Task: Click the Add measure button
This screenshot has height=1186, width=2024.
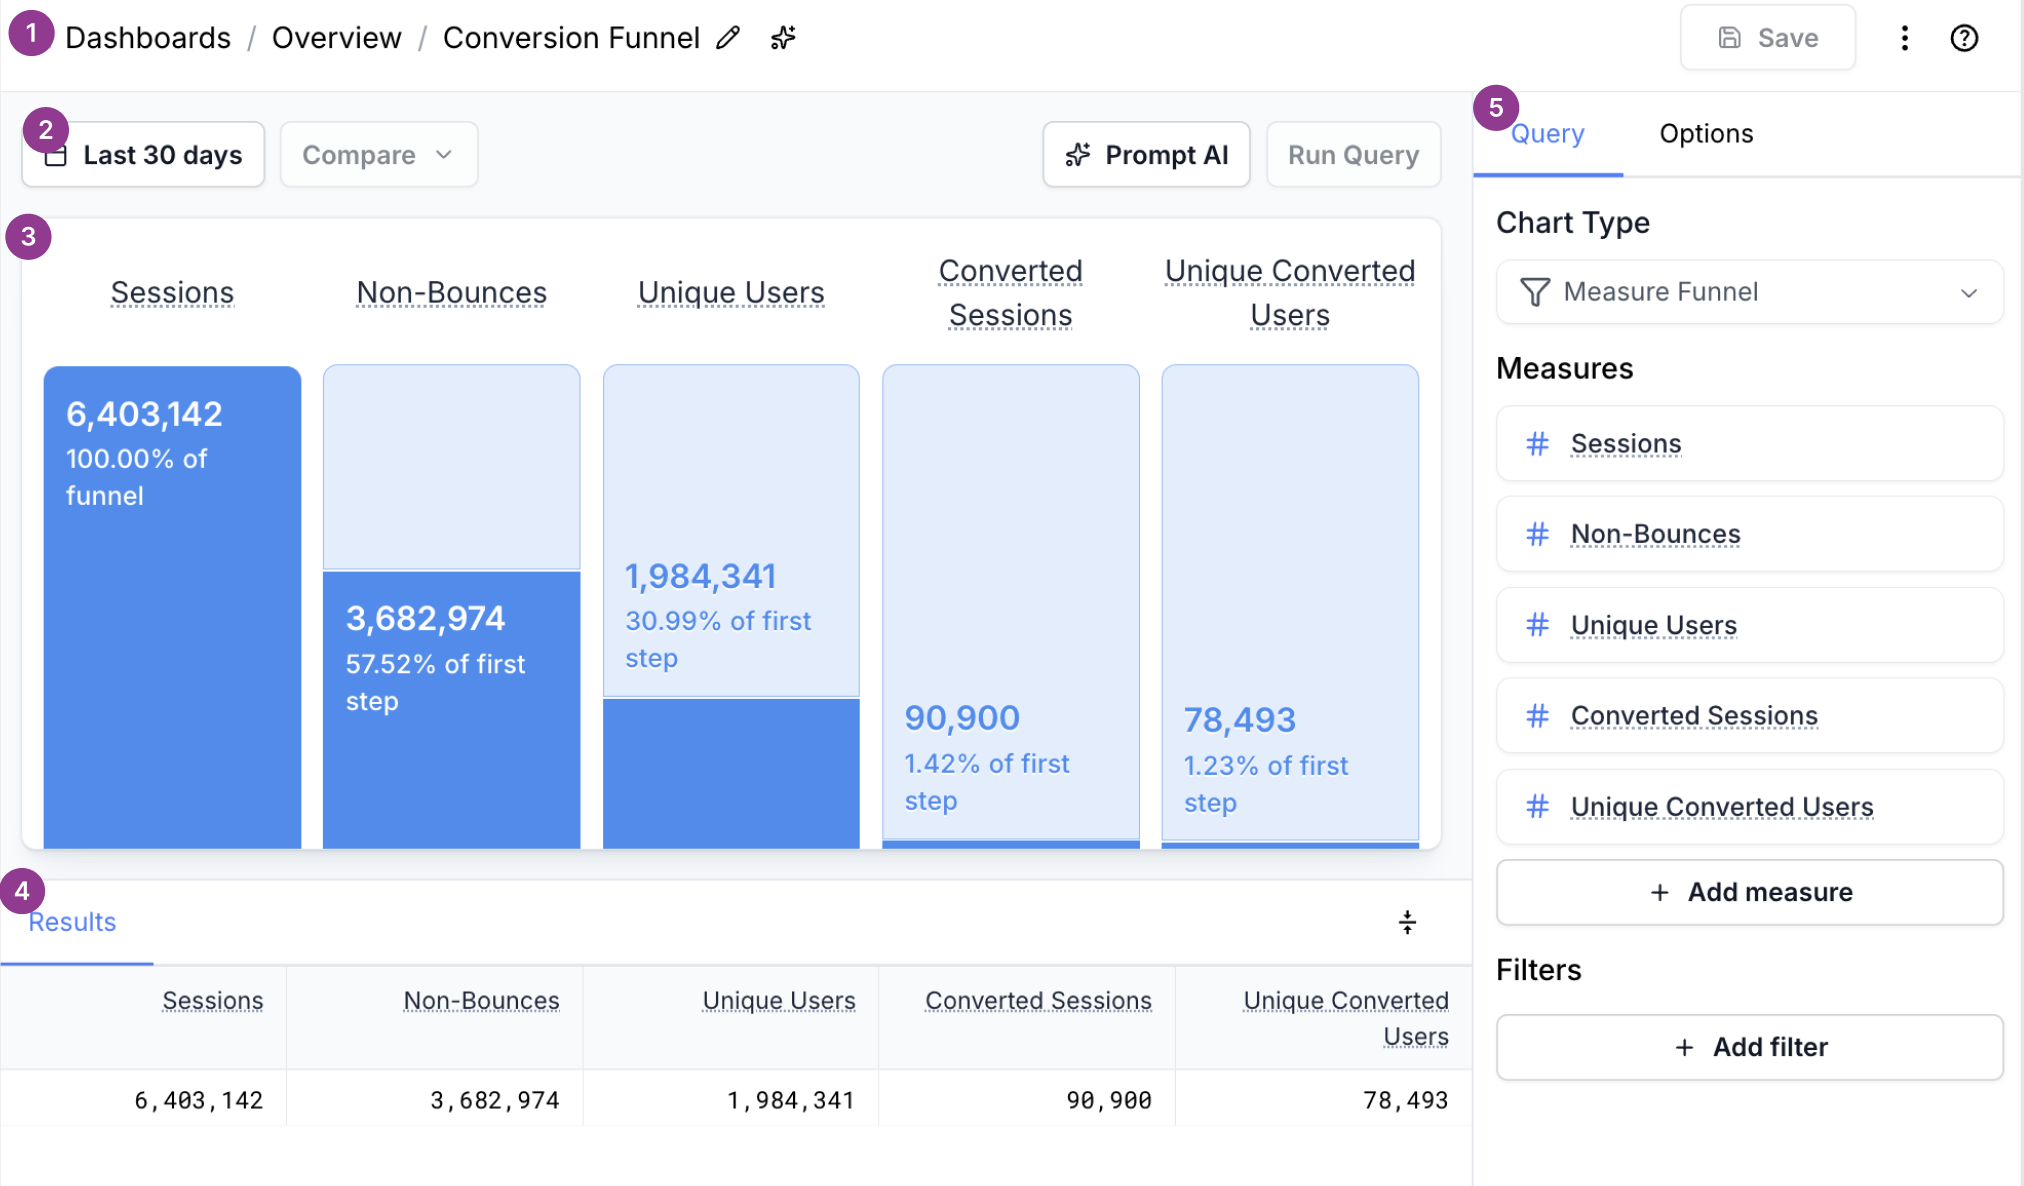Action: (1749, 892)
